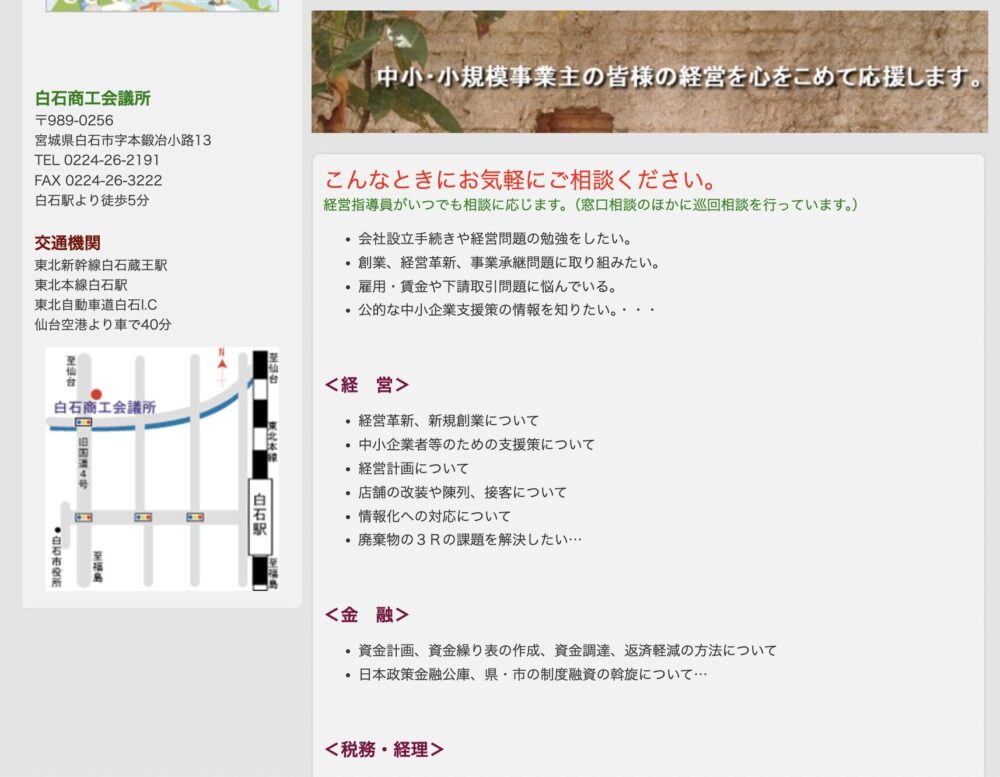Click the north arrow on the map
This screenshot has width=1000, height=777.
222,367
